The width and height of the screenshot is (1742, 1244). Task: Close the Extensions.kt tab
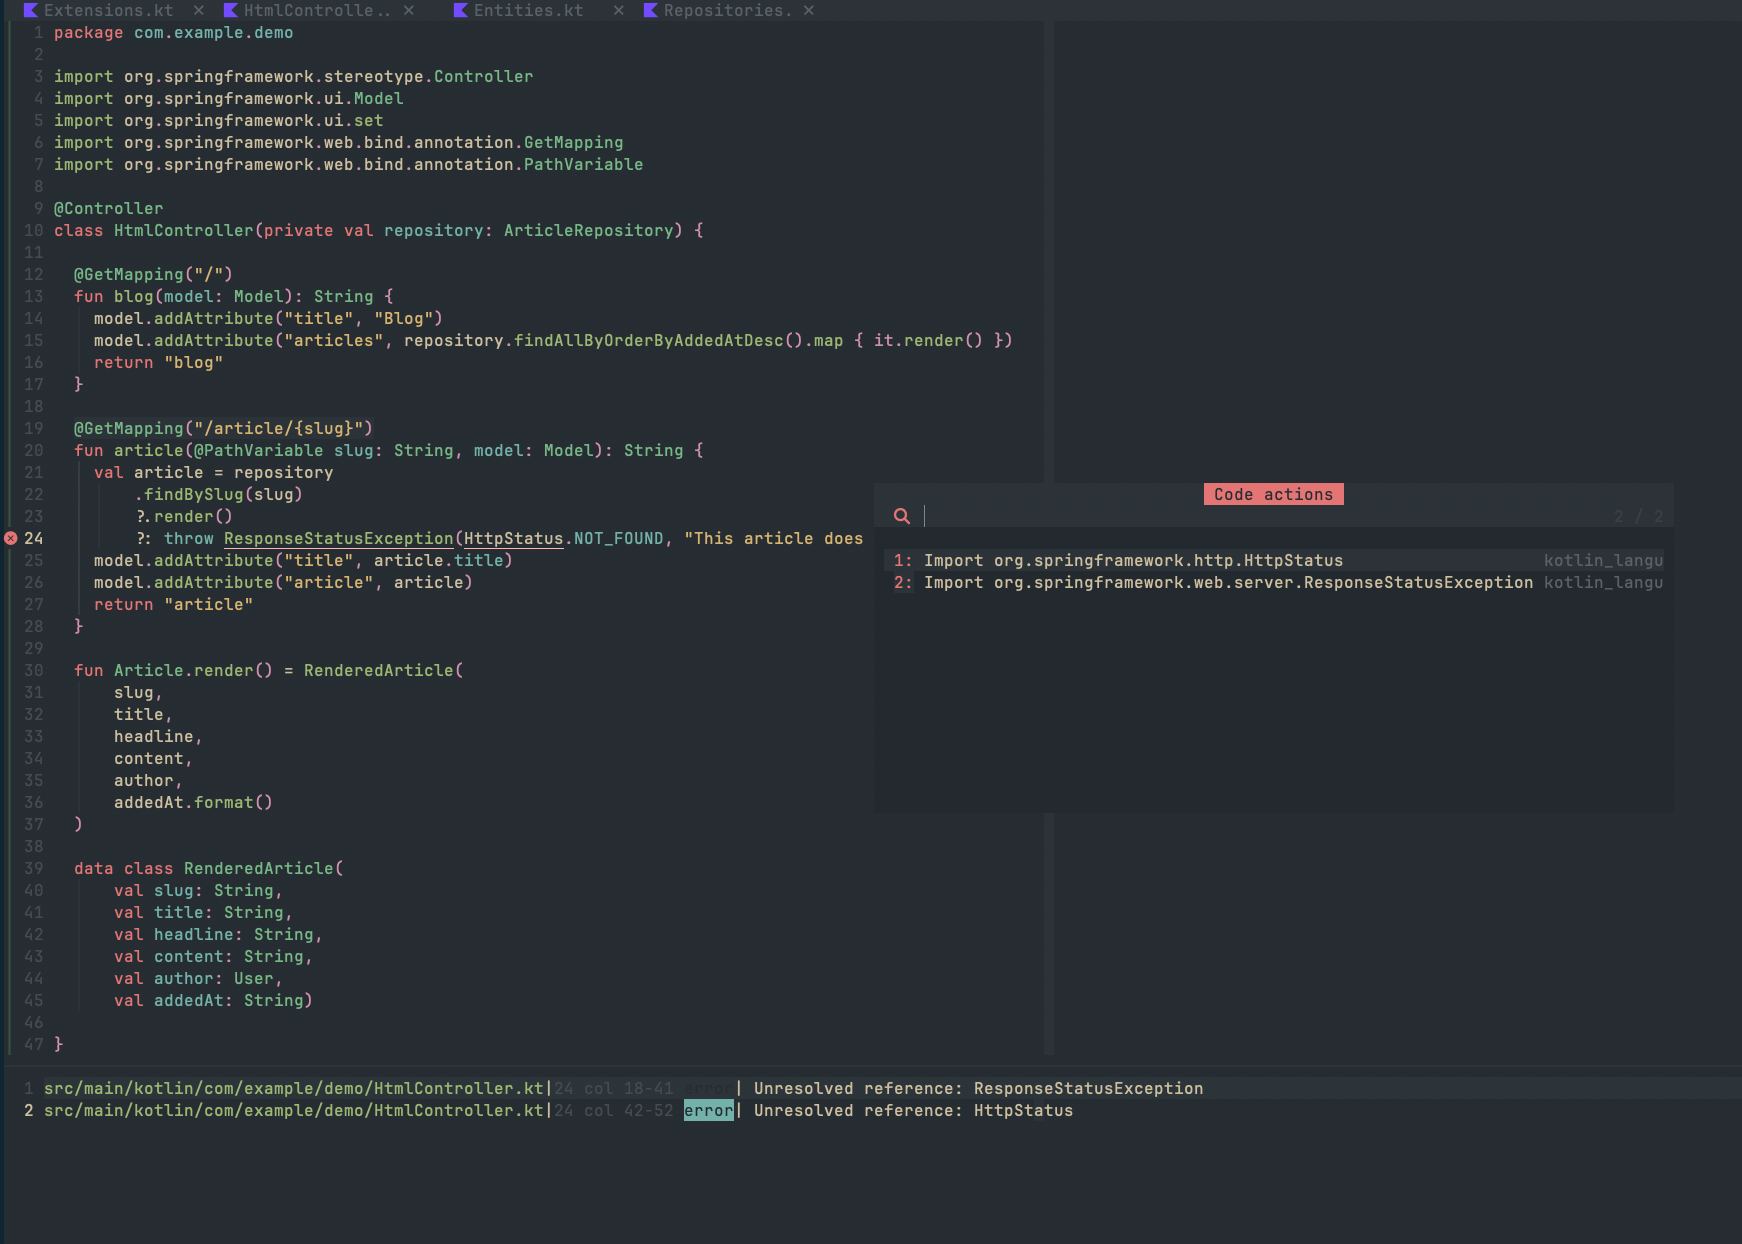coord(198,10)
